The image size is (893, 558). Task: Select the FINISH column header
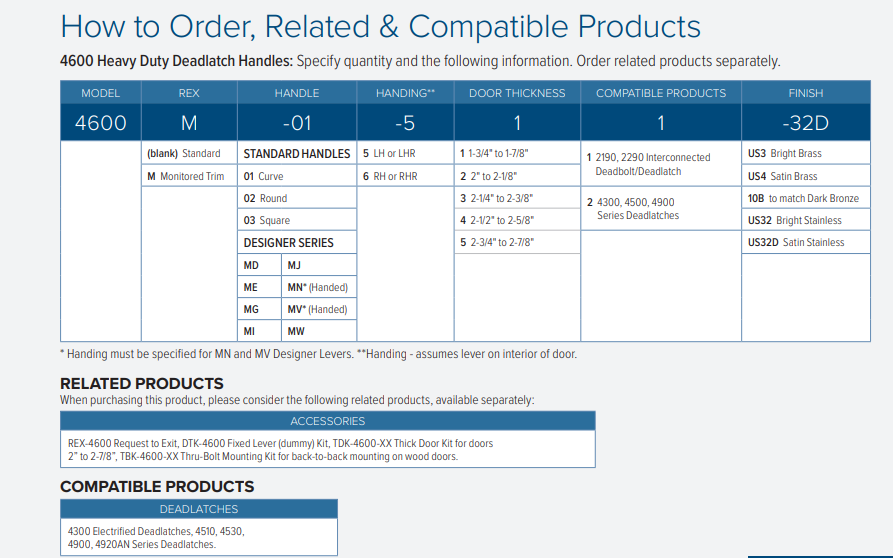coord(805,93)
